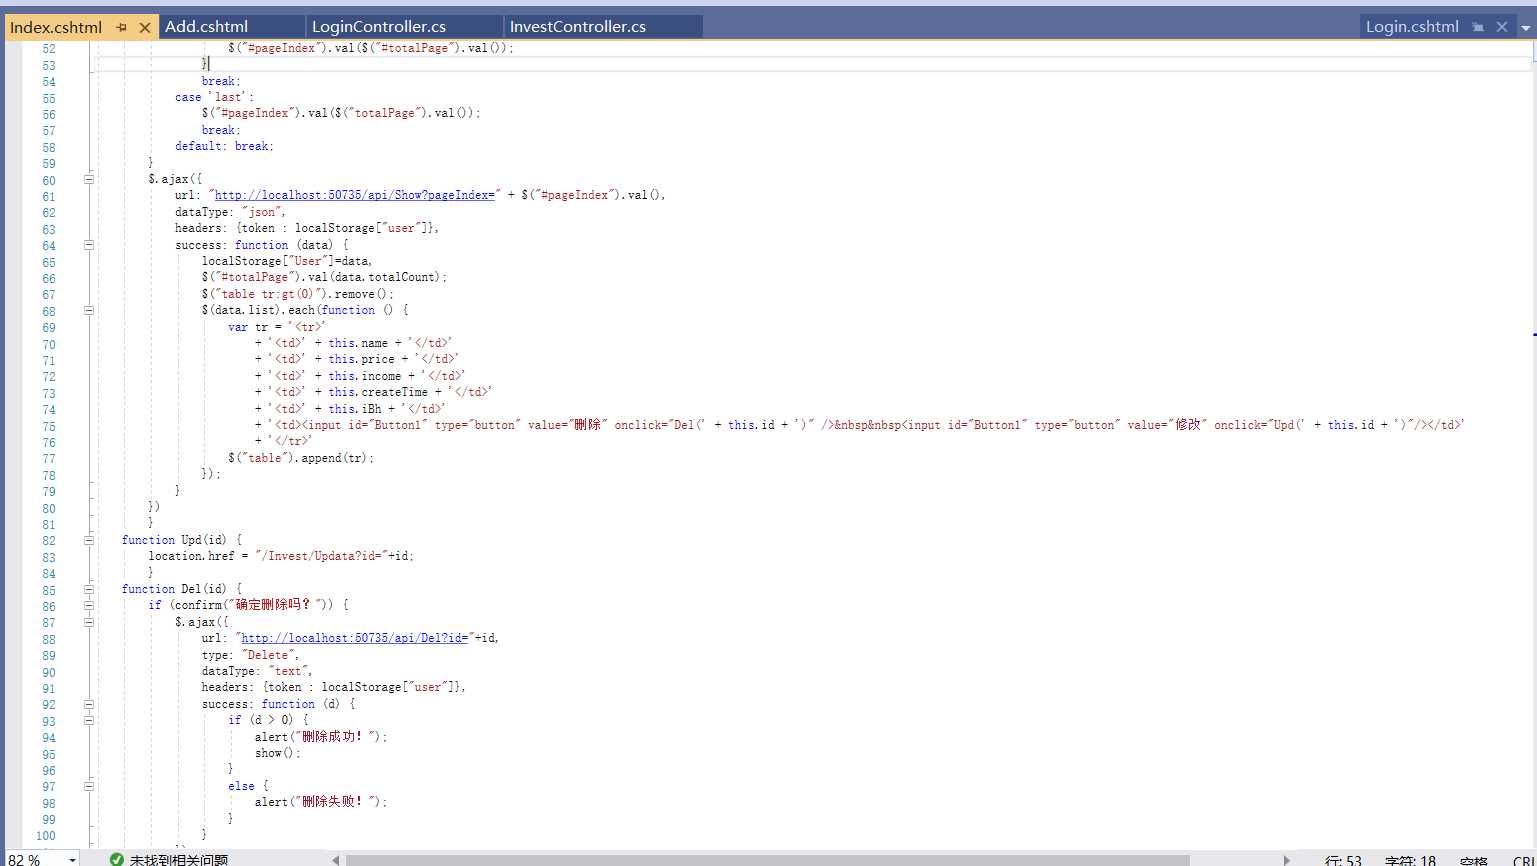This screenshot has height=866, width=1537.
Task: Click the "确定删除吗？" string in confirm
Action: (277, 605)
